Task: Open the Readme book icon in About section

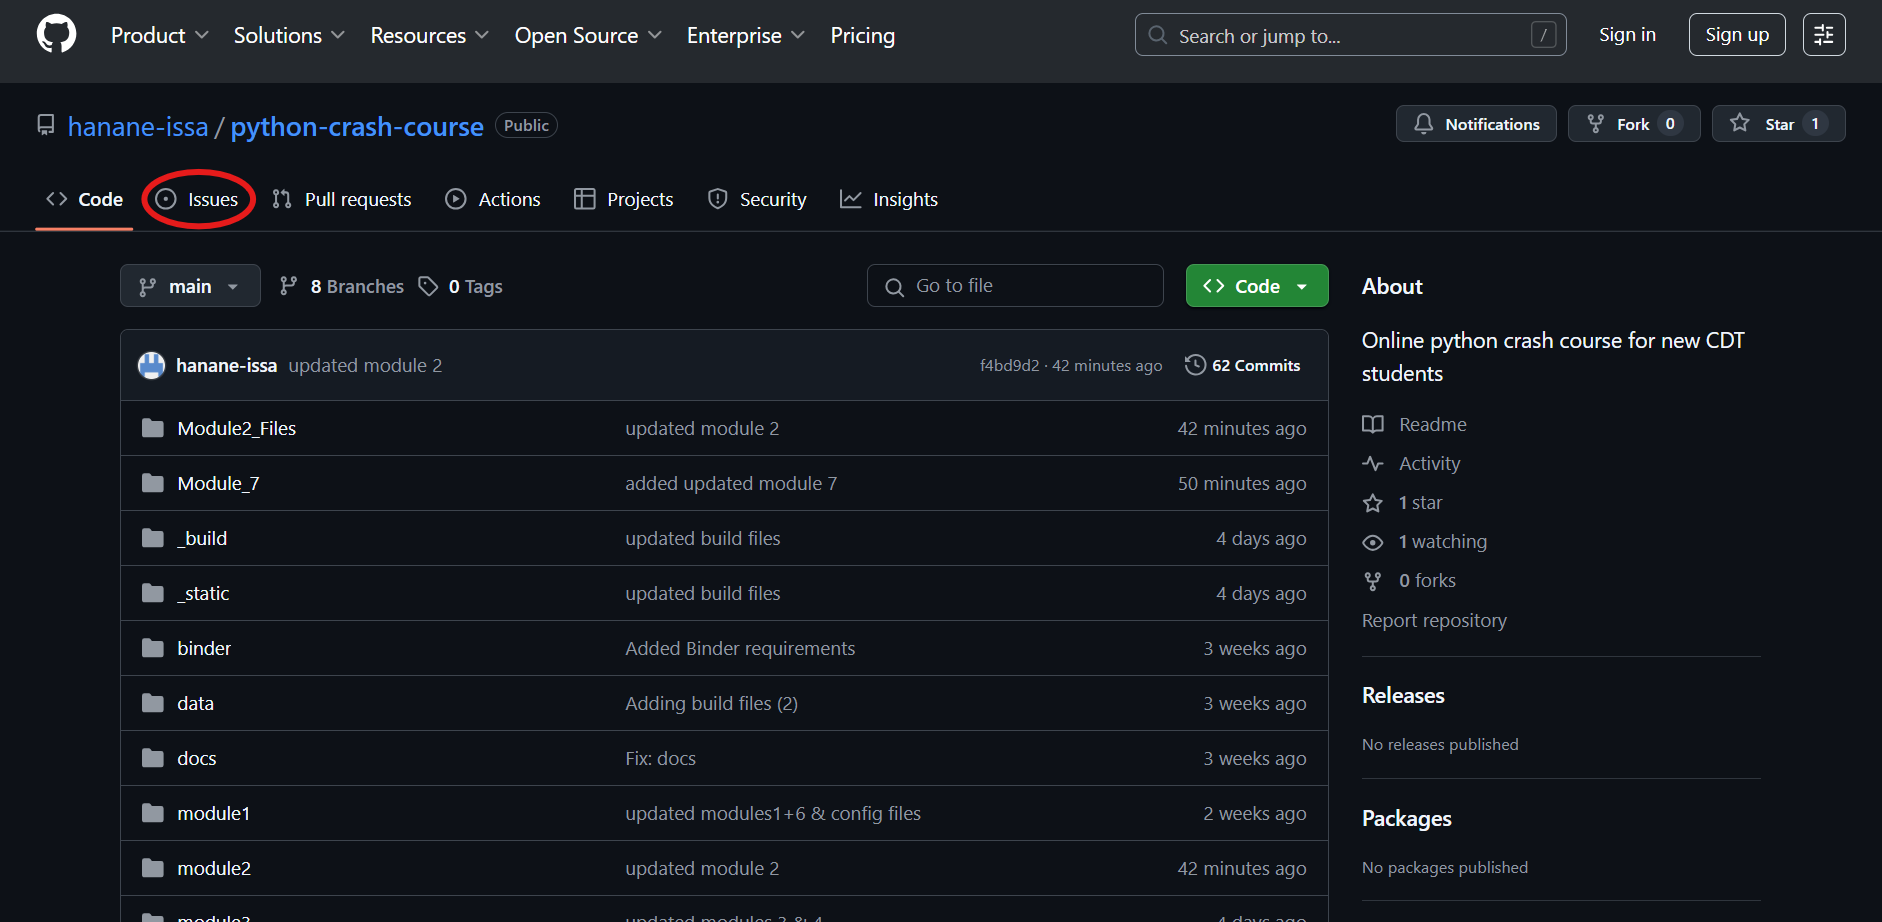Action: (1373, 424)
